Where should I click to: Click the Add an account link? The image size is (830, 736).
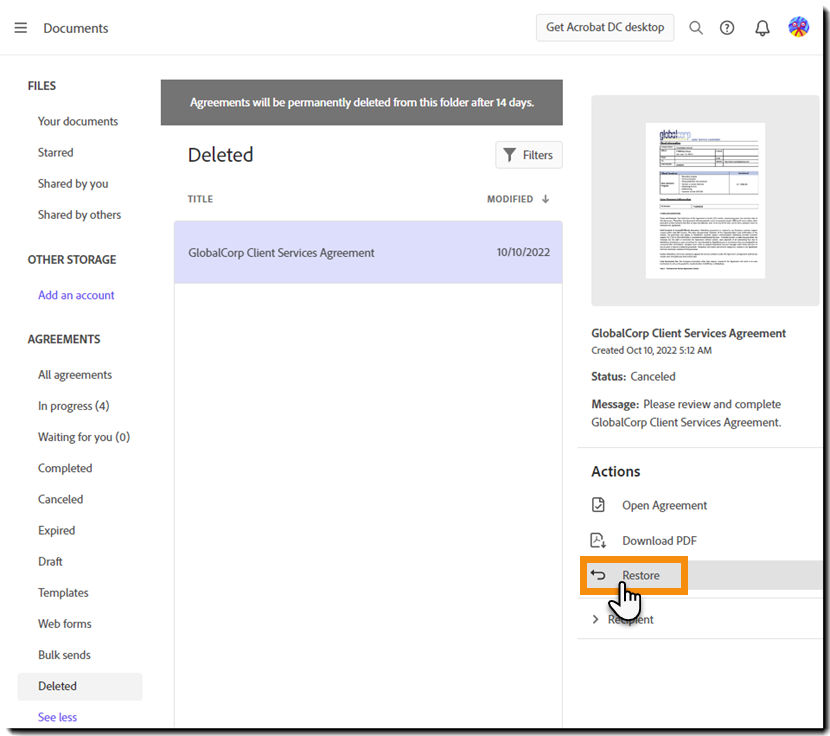(x=76, y=295)
